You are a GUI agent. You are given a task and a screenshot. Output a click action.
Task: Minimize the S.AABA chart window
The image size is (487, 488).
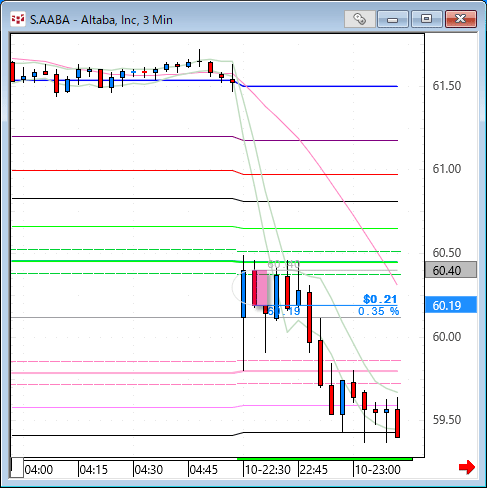[x=393, y=19]
